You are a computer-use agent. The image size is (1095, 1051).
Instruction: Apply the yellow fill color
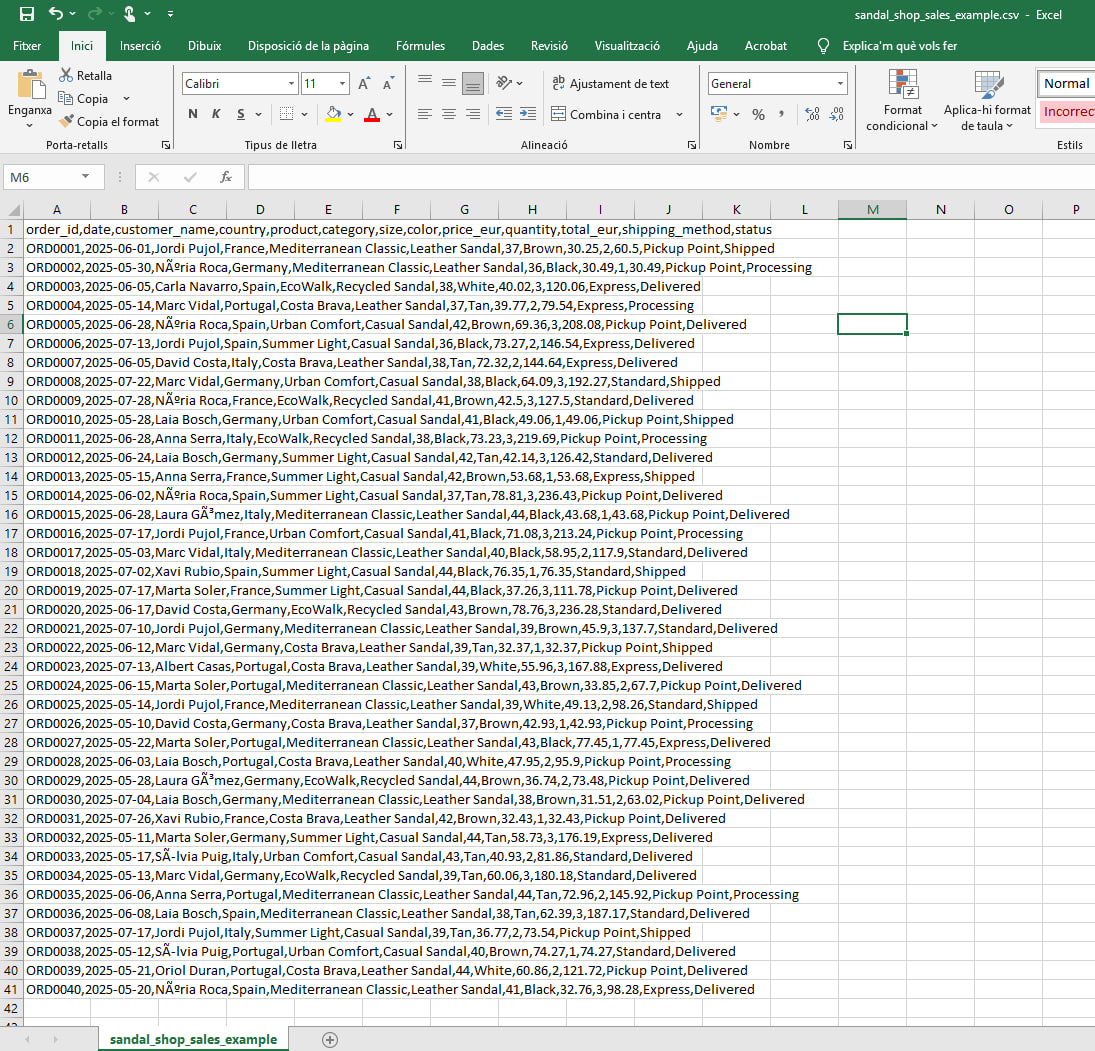point(333,114)
